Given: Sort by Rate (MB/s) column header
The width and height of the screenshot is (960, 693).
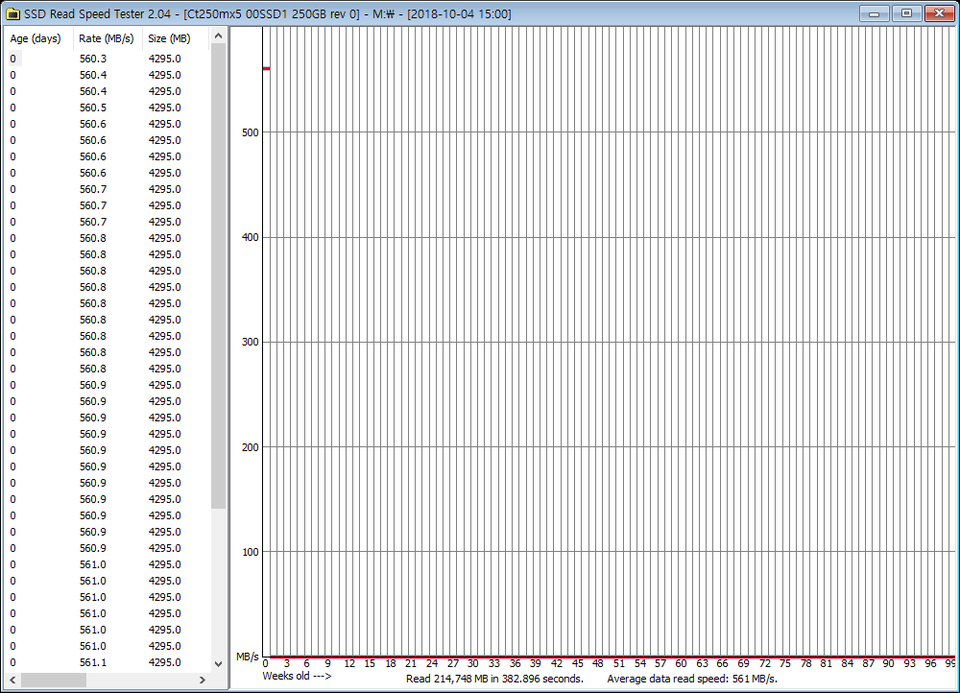Looking at the screenshot, I should (x=108, y=38).
